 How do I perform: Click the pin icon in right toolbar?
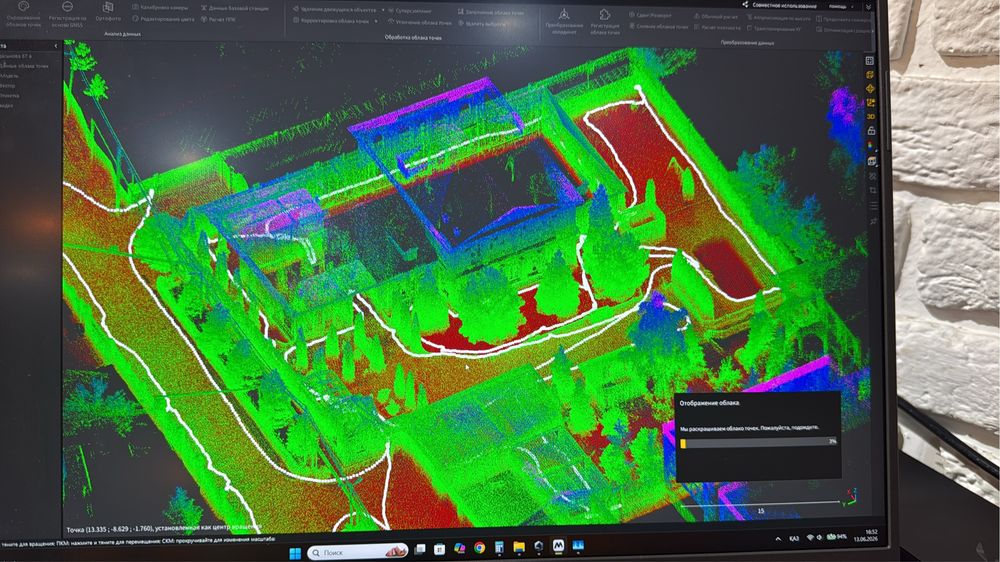click(x=873, y=221)
